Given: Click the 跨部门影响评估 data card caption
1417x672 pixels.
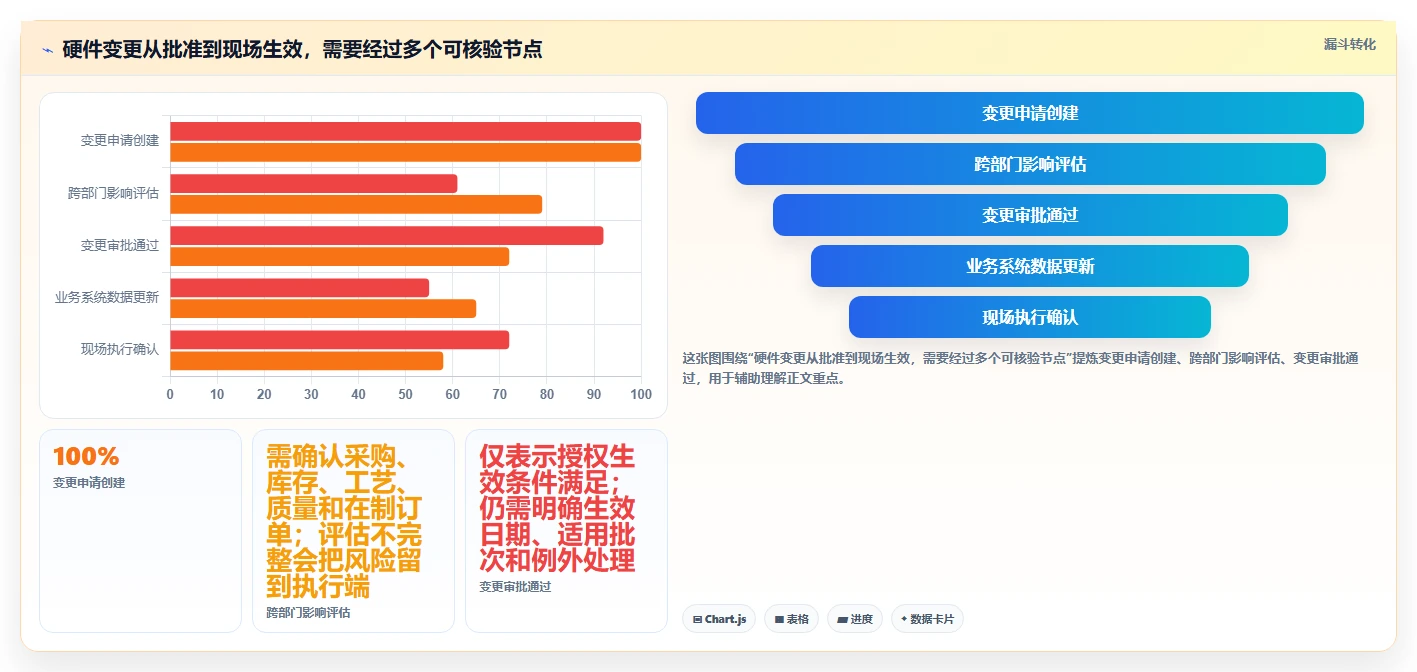Looking at the screenshot, I should coord(308,612).
